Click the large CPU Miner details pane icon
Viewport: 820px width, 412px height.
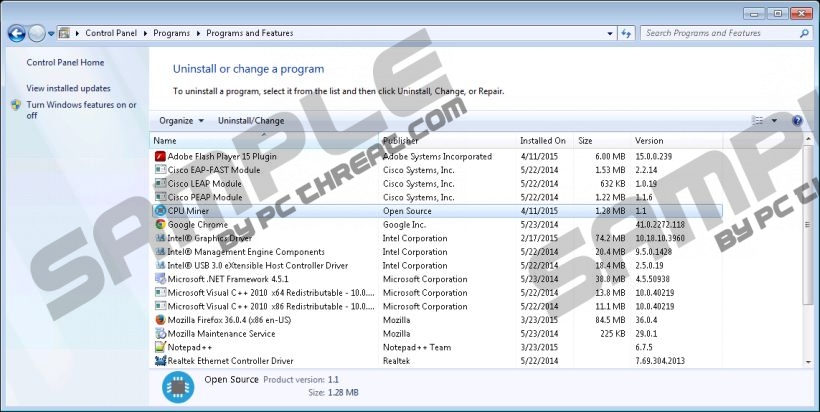click(178, 387)
